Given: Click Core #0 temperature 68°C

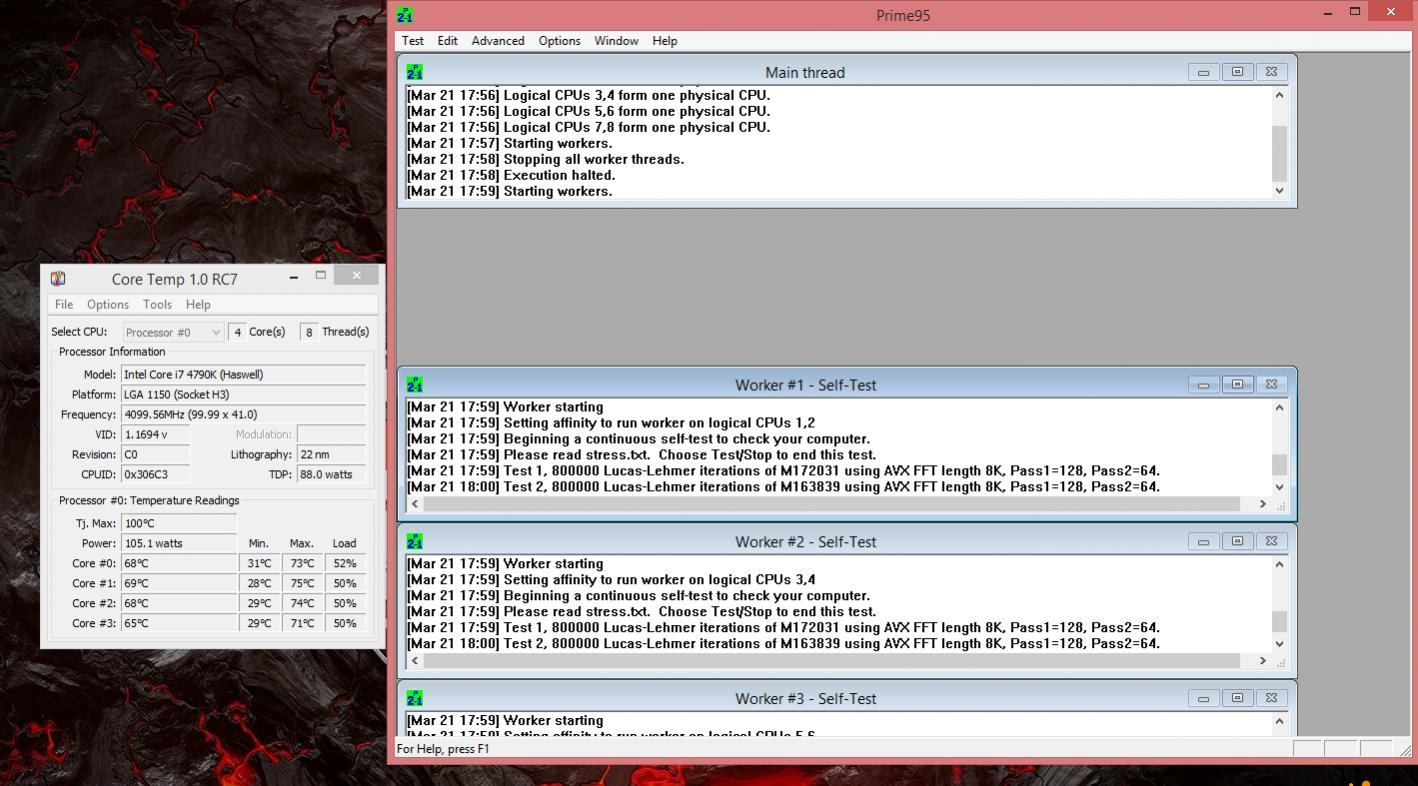Looking at the screenshot, I should 178,563.
